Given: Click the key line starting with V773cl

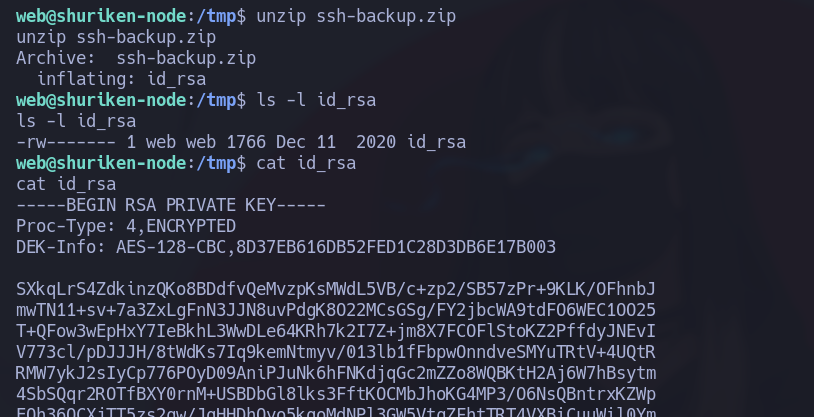Looking at the screenshot, I should (335, 352).
